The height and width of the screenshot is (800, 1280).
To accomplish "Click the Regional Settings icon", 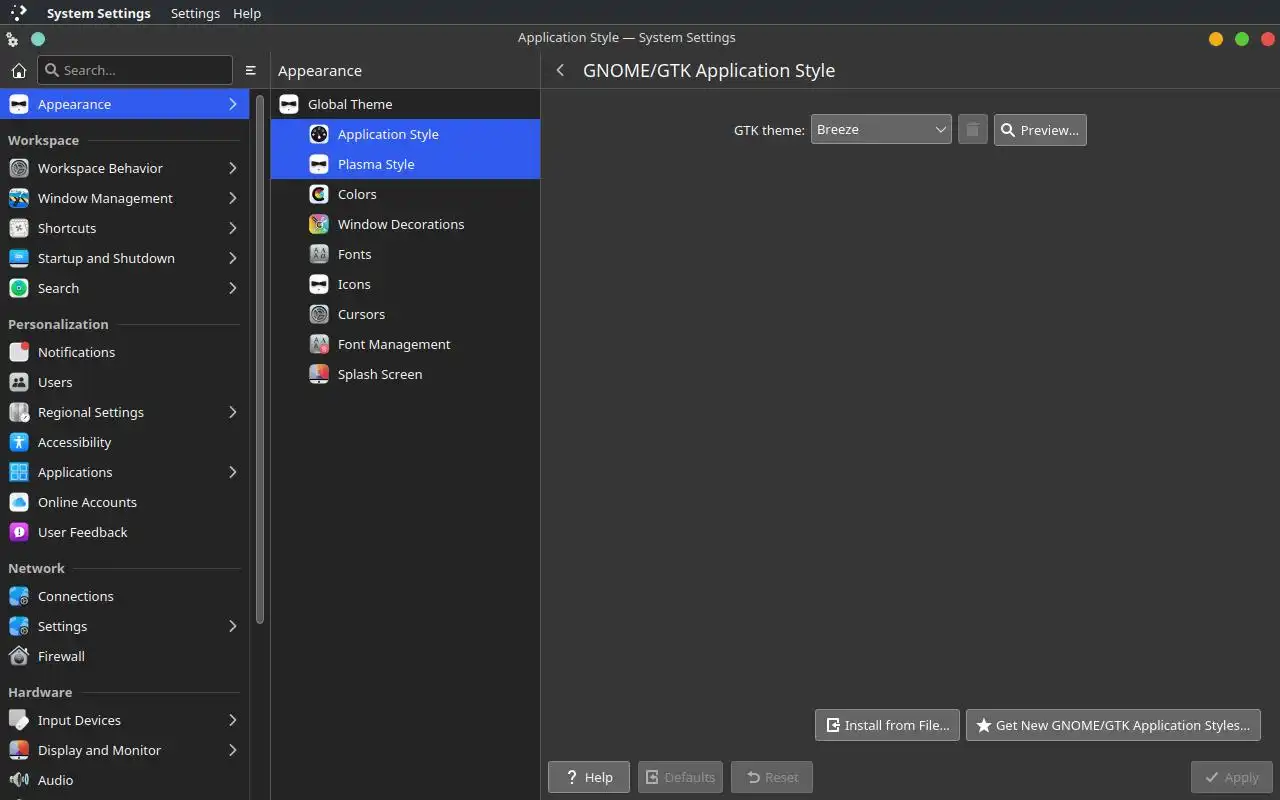I will point(18,412).
